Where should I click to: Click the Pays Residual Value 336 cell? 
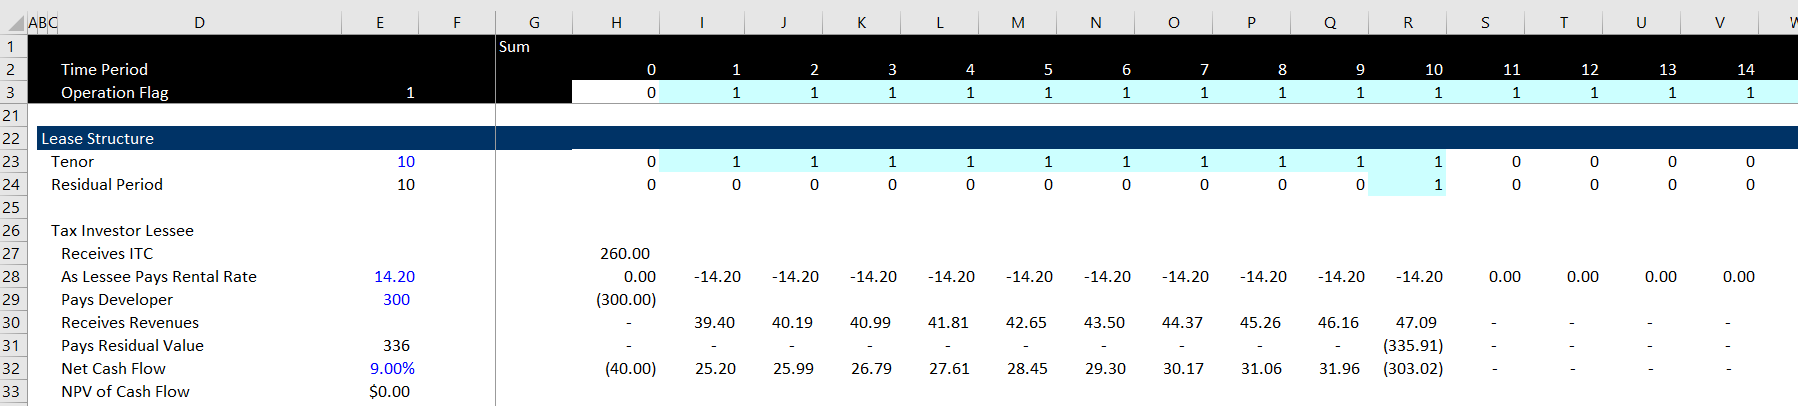click(396, 346)
